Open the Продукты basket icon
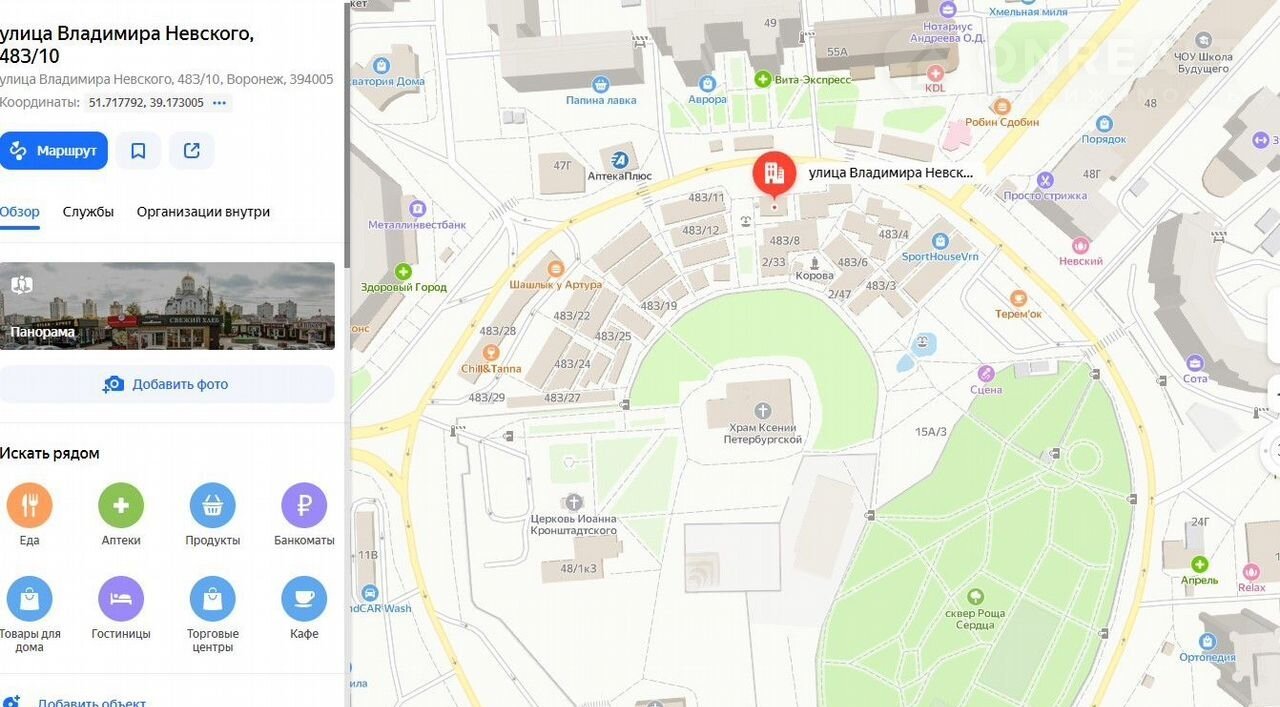1280x707 pixels. [213, 505]
